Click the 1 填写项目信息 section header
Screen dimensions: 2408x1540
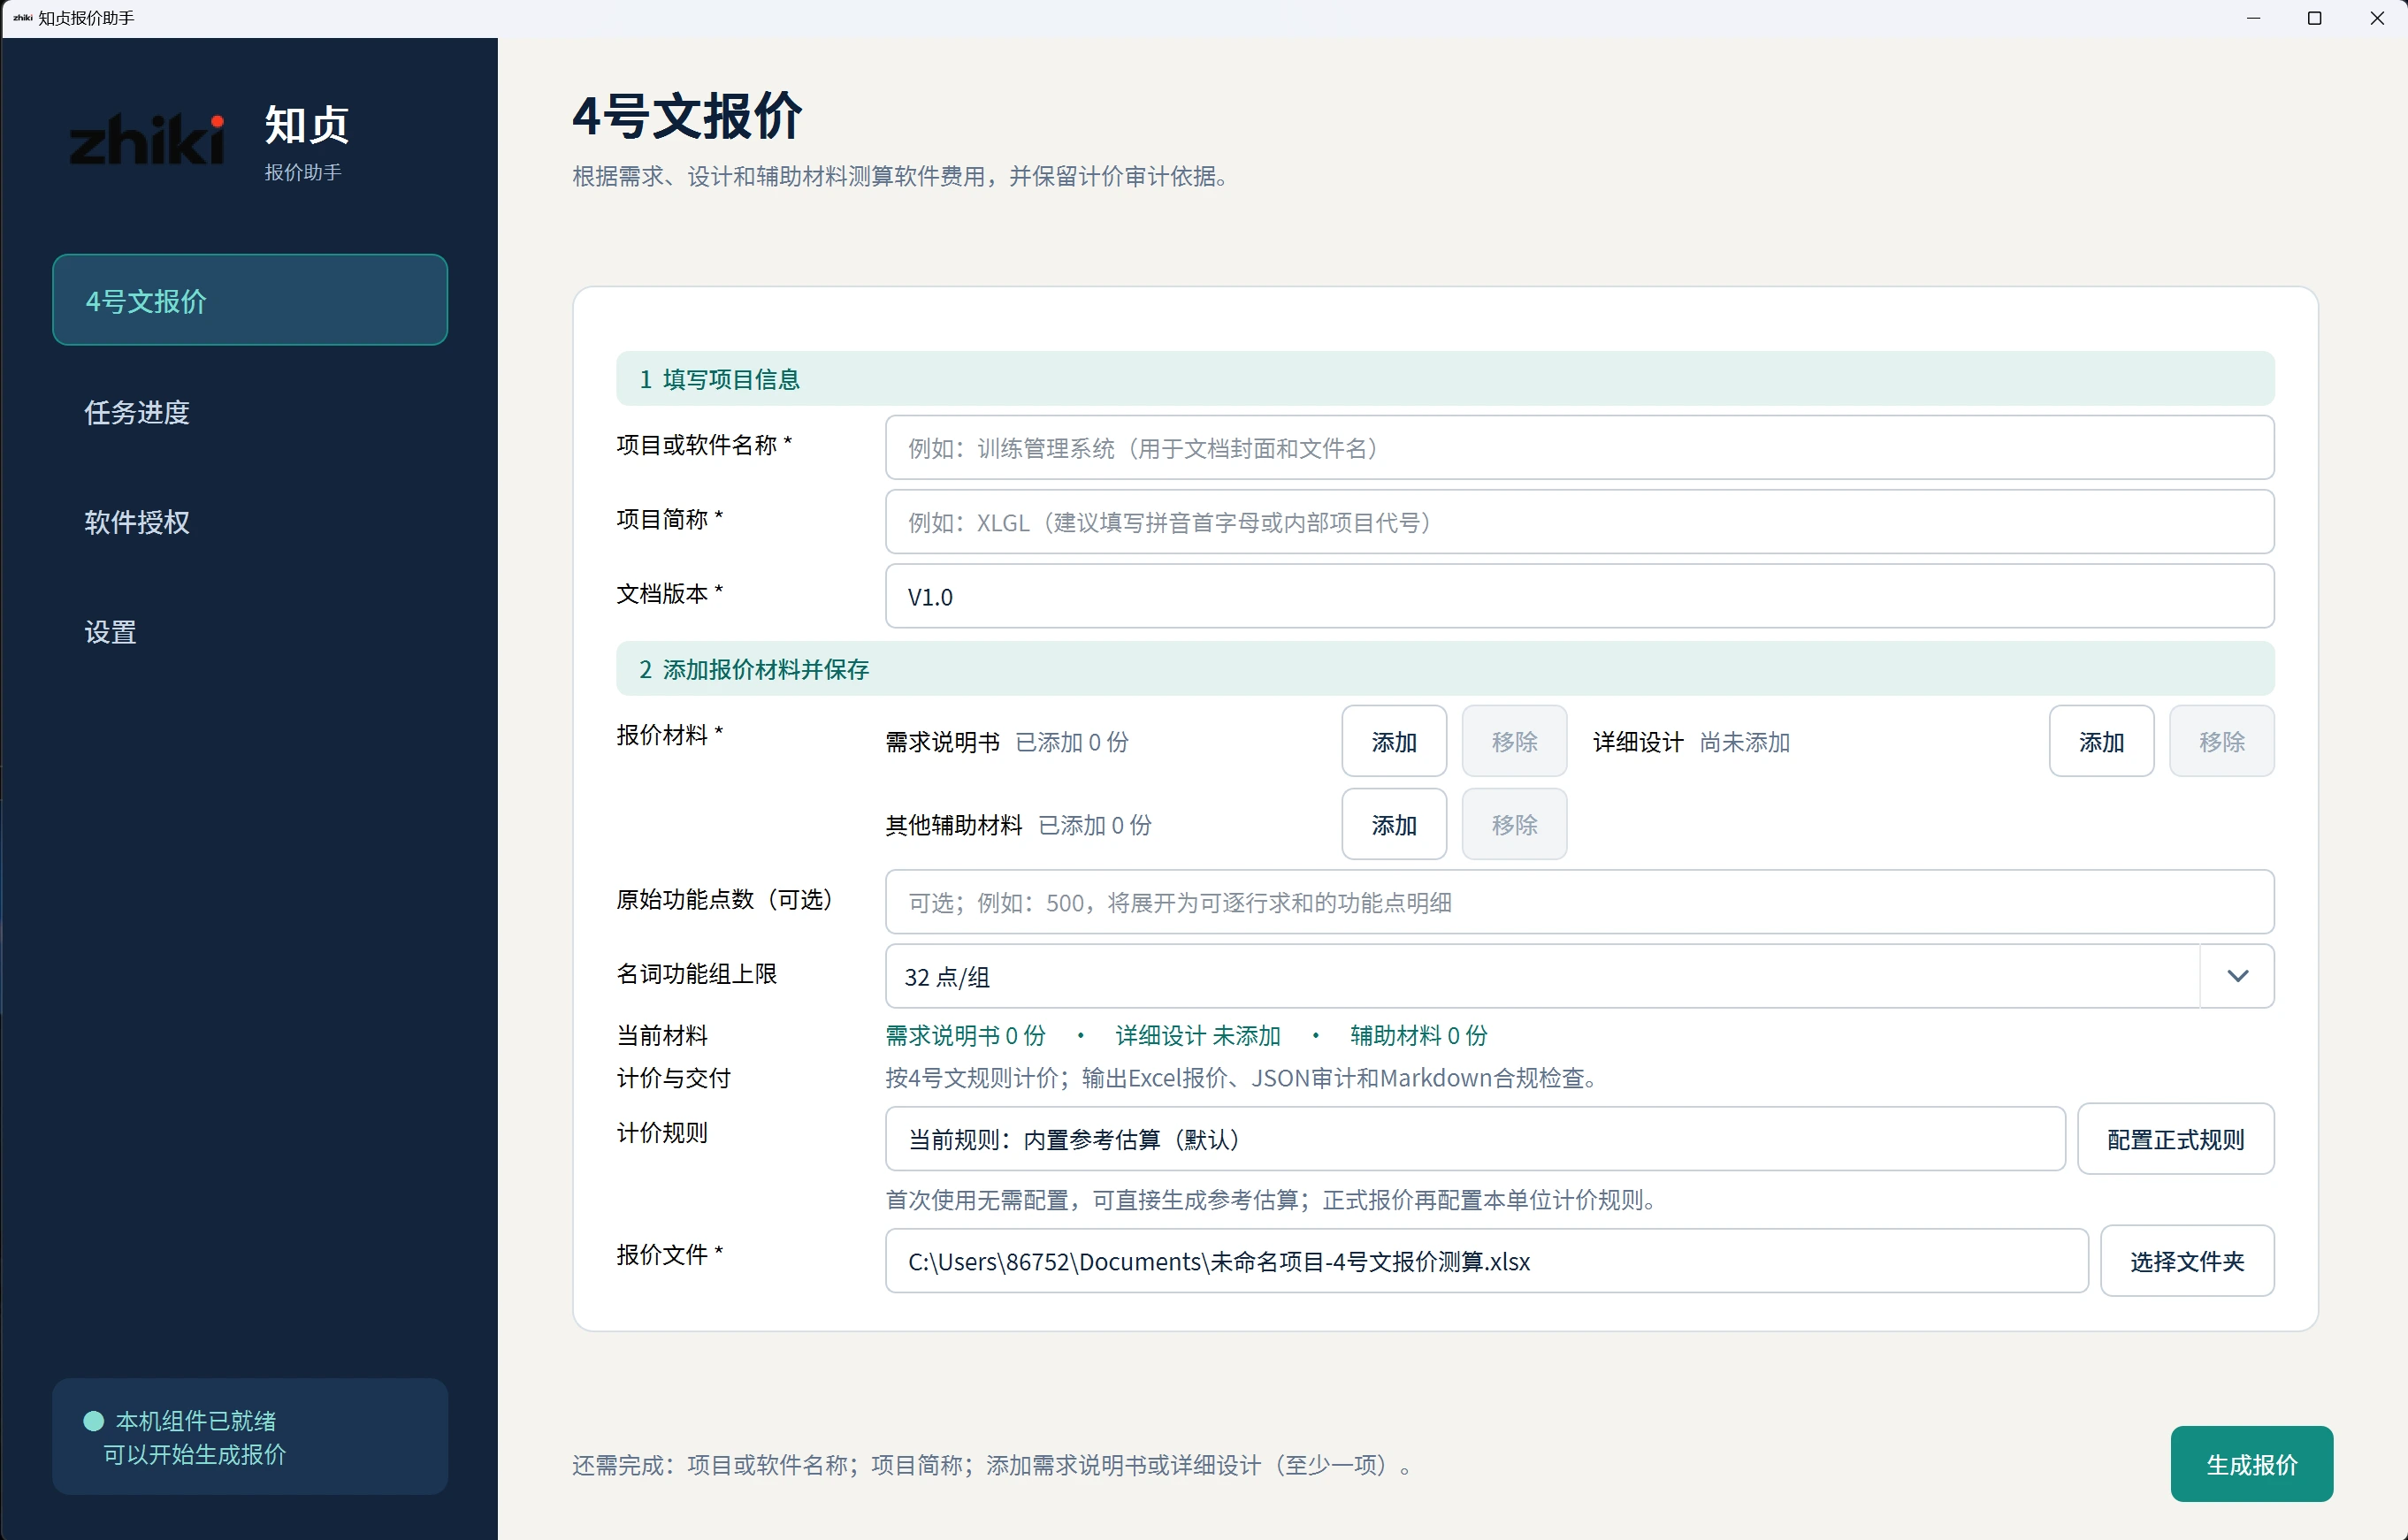click(x=1445, y=379)
